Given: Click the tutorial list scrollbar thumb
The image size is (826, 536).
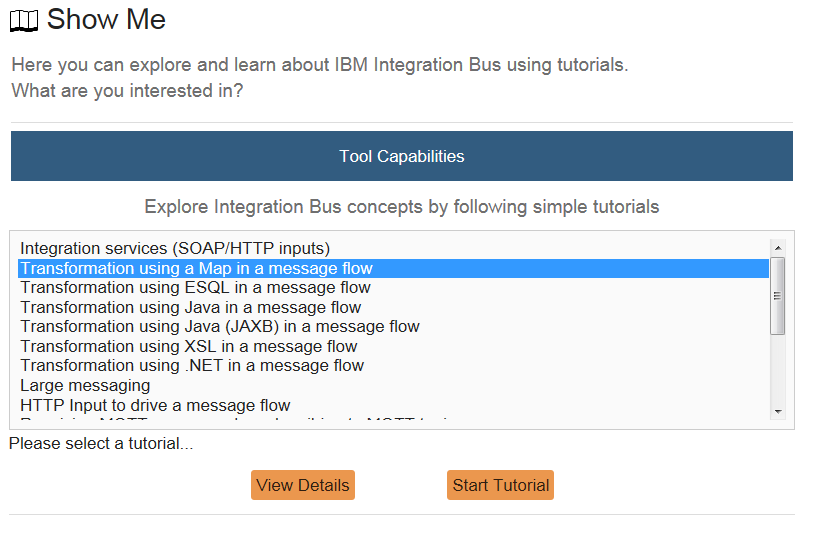Looking at the screenshot, I should click(777, 295).
